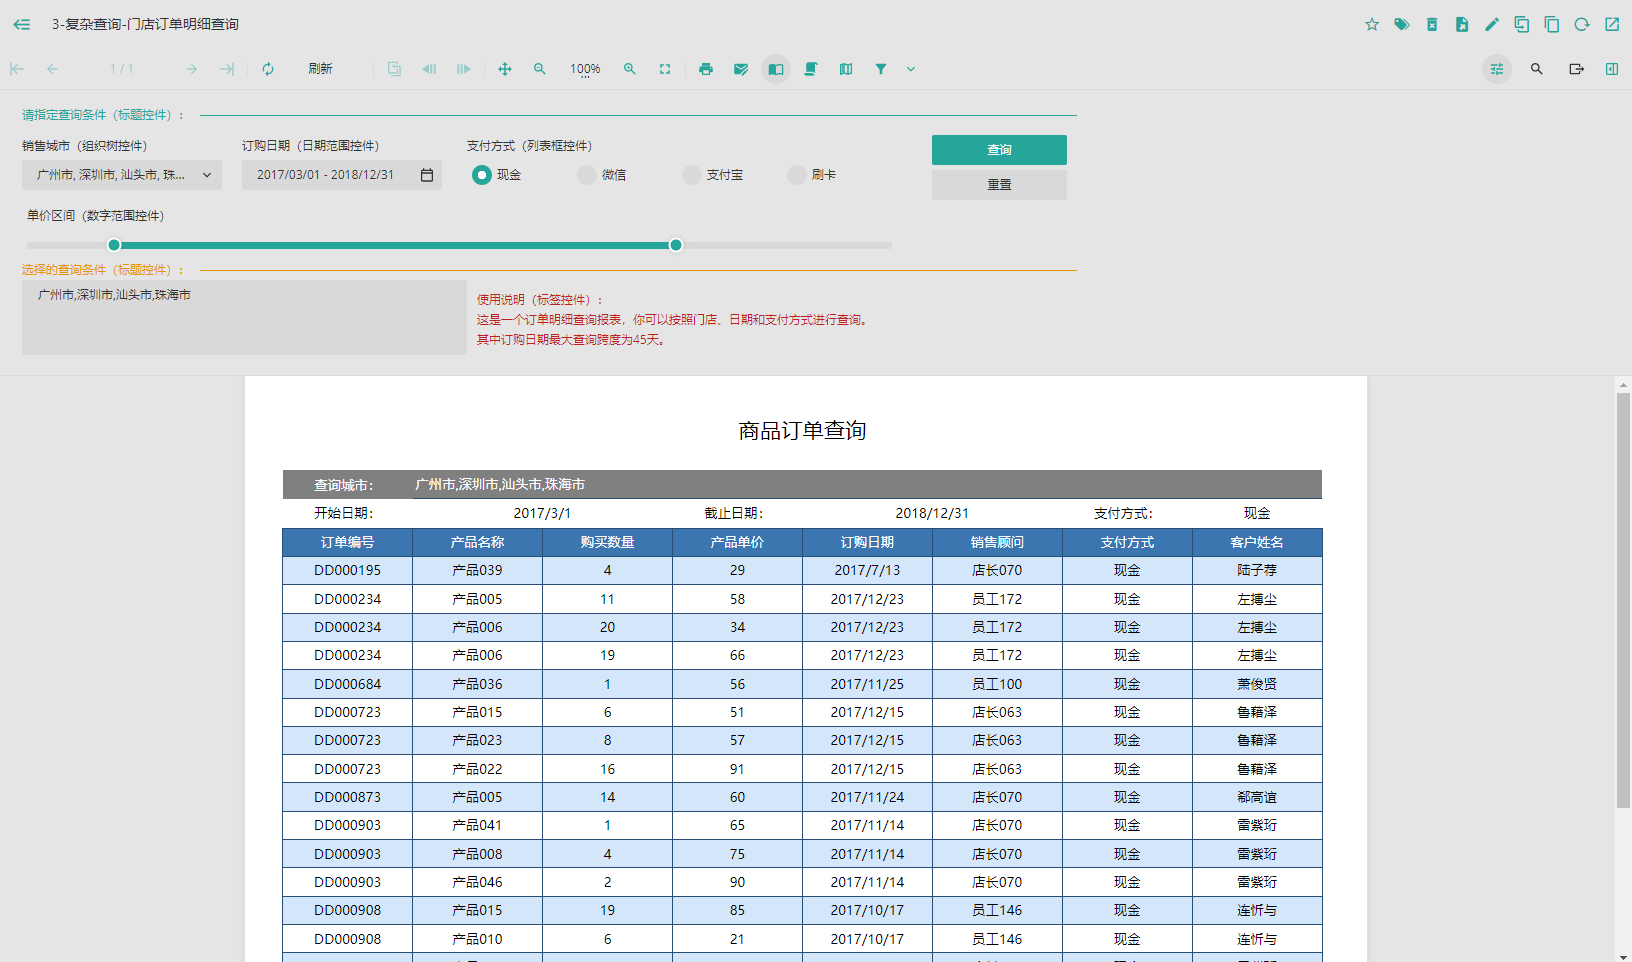Send report by email icon
The image size is (1632, 962).
pyautogui.click(x=741, y=69)
